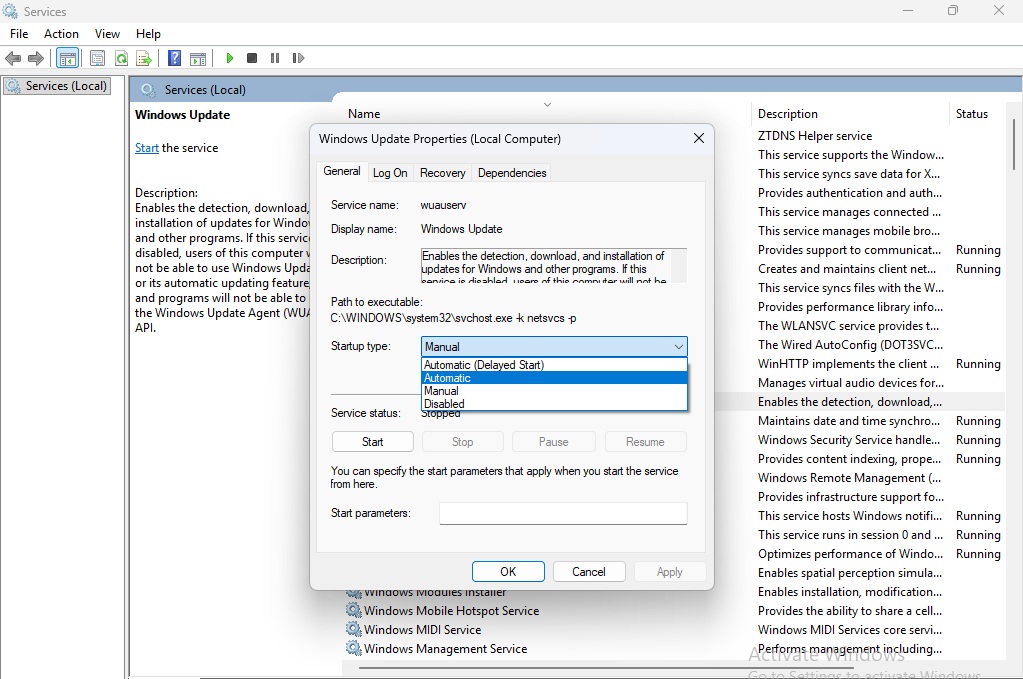Click Provides content indexing description

point(849,459)
